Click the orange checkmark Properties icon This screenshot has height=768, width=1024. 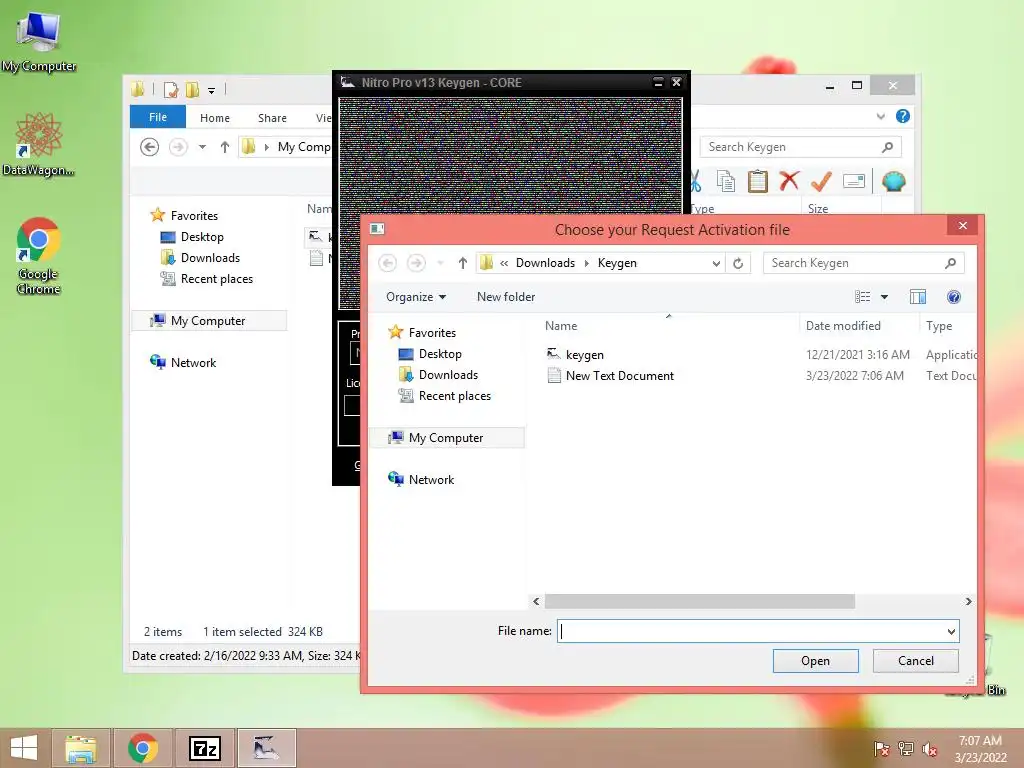point(821,181)
